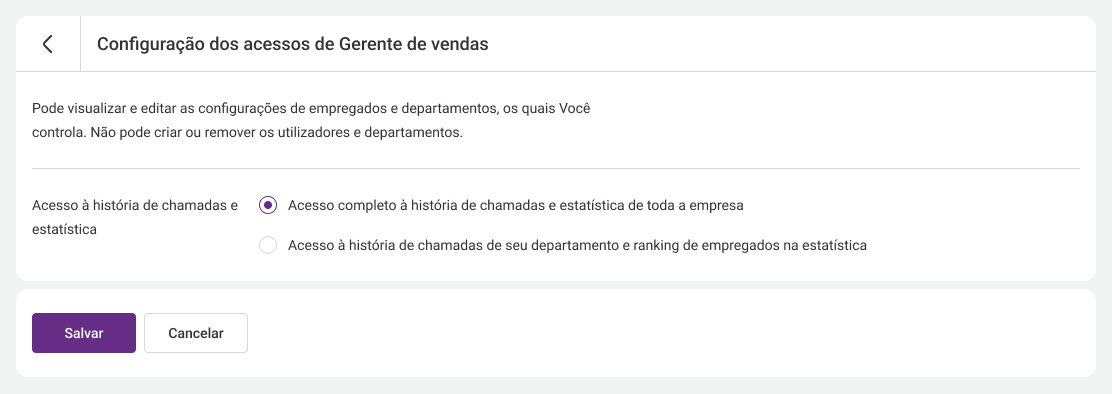Image resolution: width=1112 pixels, height=394 pixels.
Task: Click the 'Acesso completo à história' option label
Action: coord(516,206)
